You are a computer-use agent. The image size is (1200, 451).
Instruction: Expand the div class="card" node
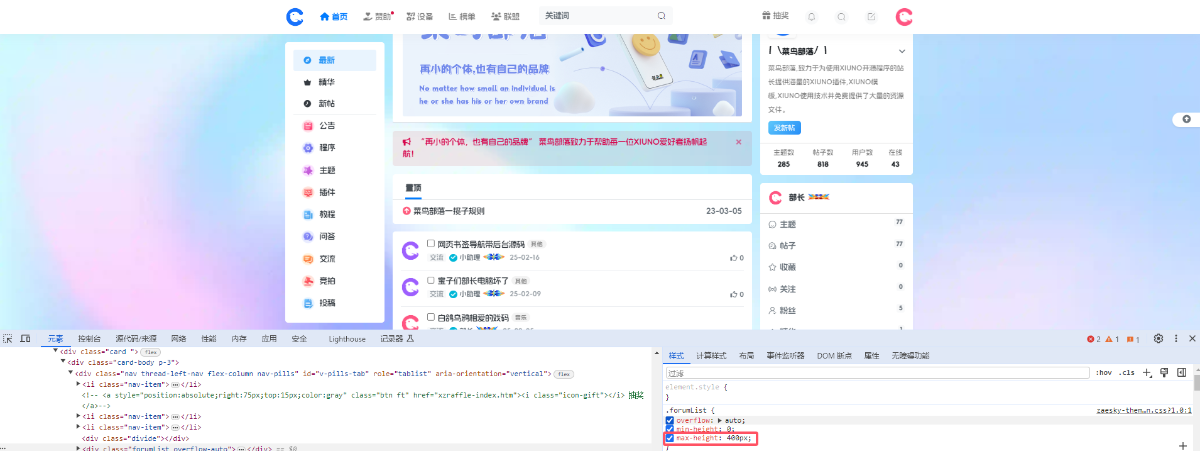56,352
